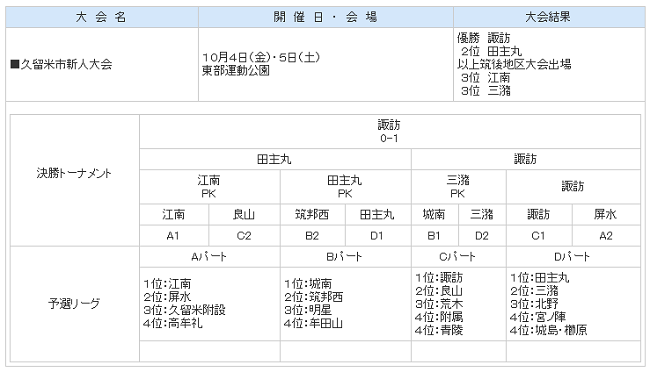Select the A1 seed cell
The image size is (650, 372).
(174, 236)
